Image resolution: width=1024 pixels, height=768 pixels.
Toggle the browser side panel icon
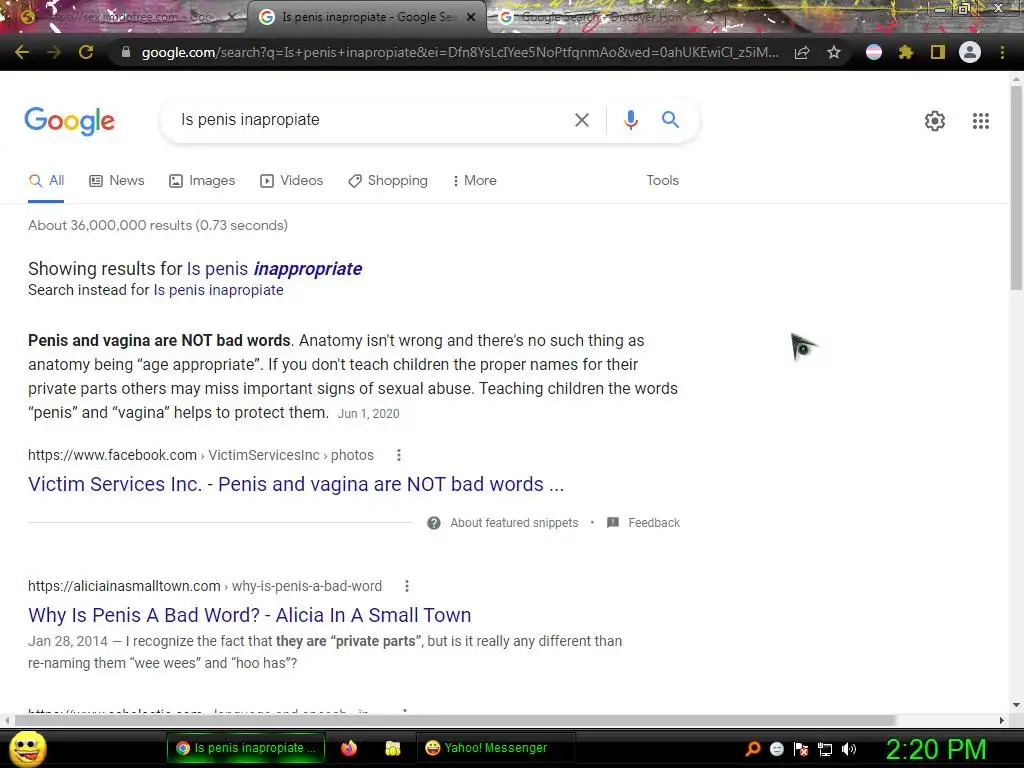(x=938, y=52)
